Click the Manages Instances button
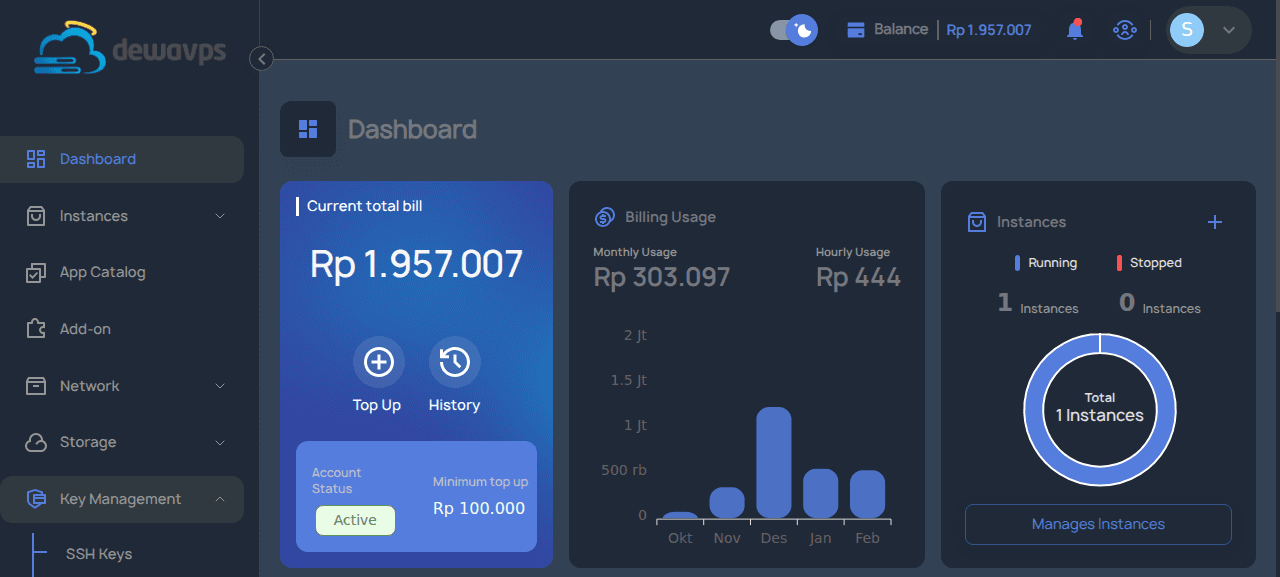Image resolution: width=1280 pixels, height=577 pixels. click(1098, 524)
